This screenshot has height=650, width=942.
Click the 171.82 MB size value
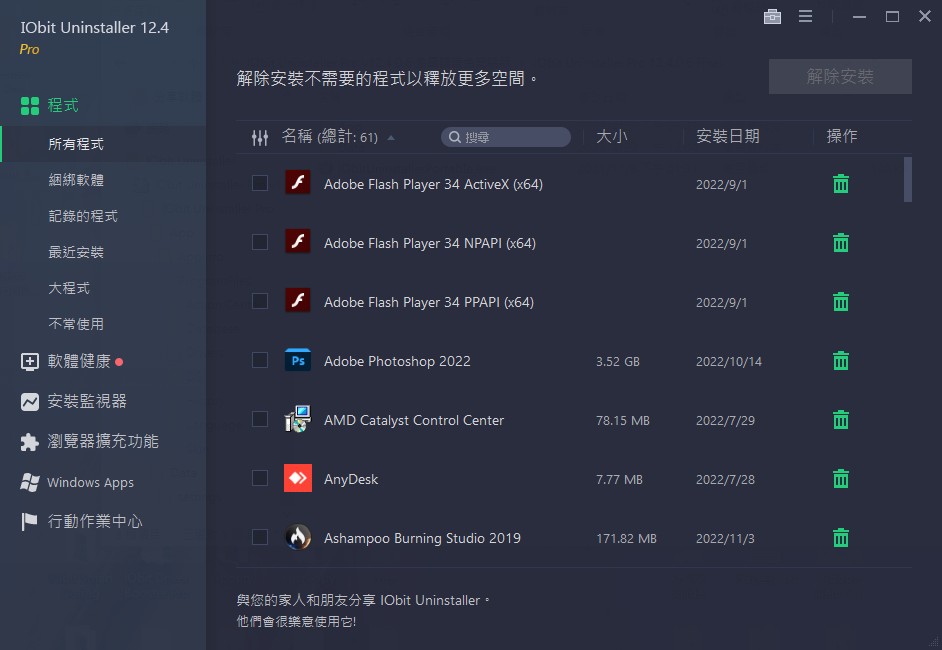[626, 539]
